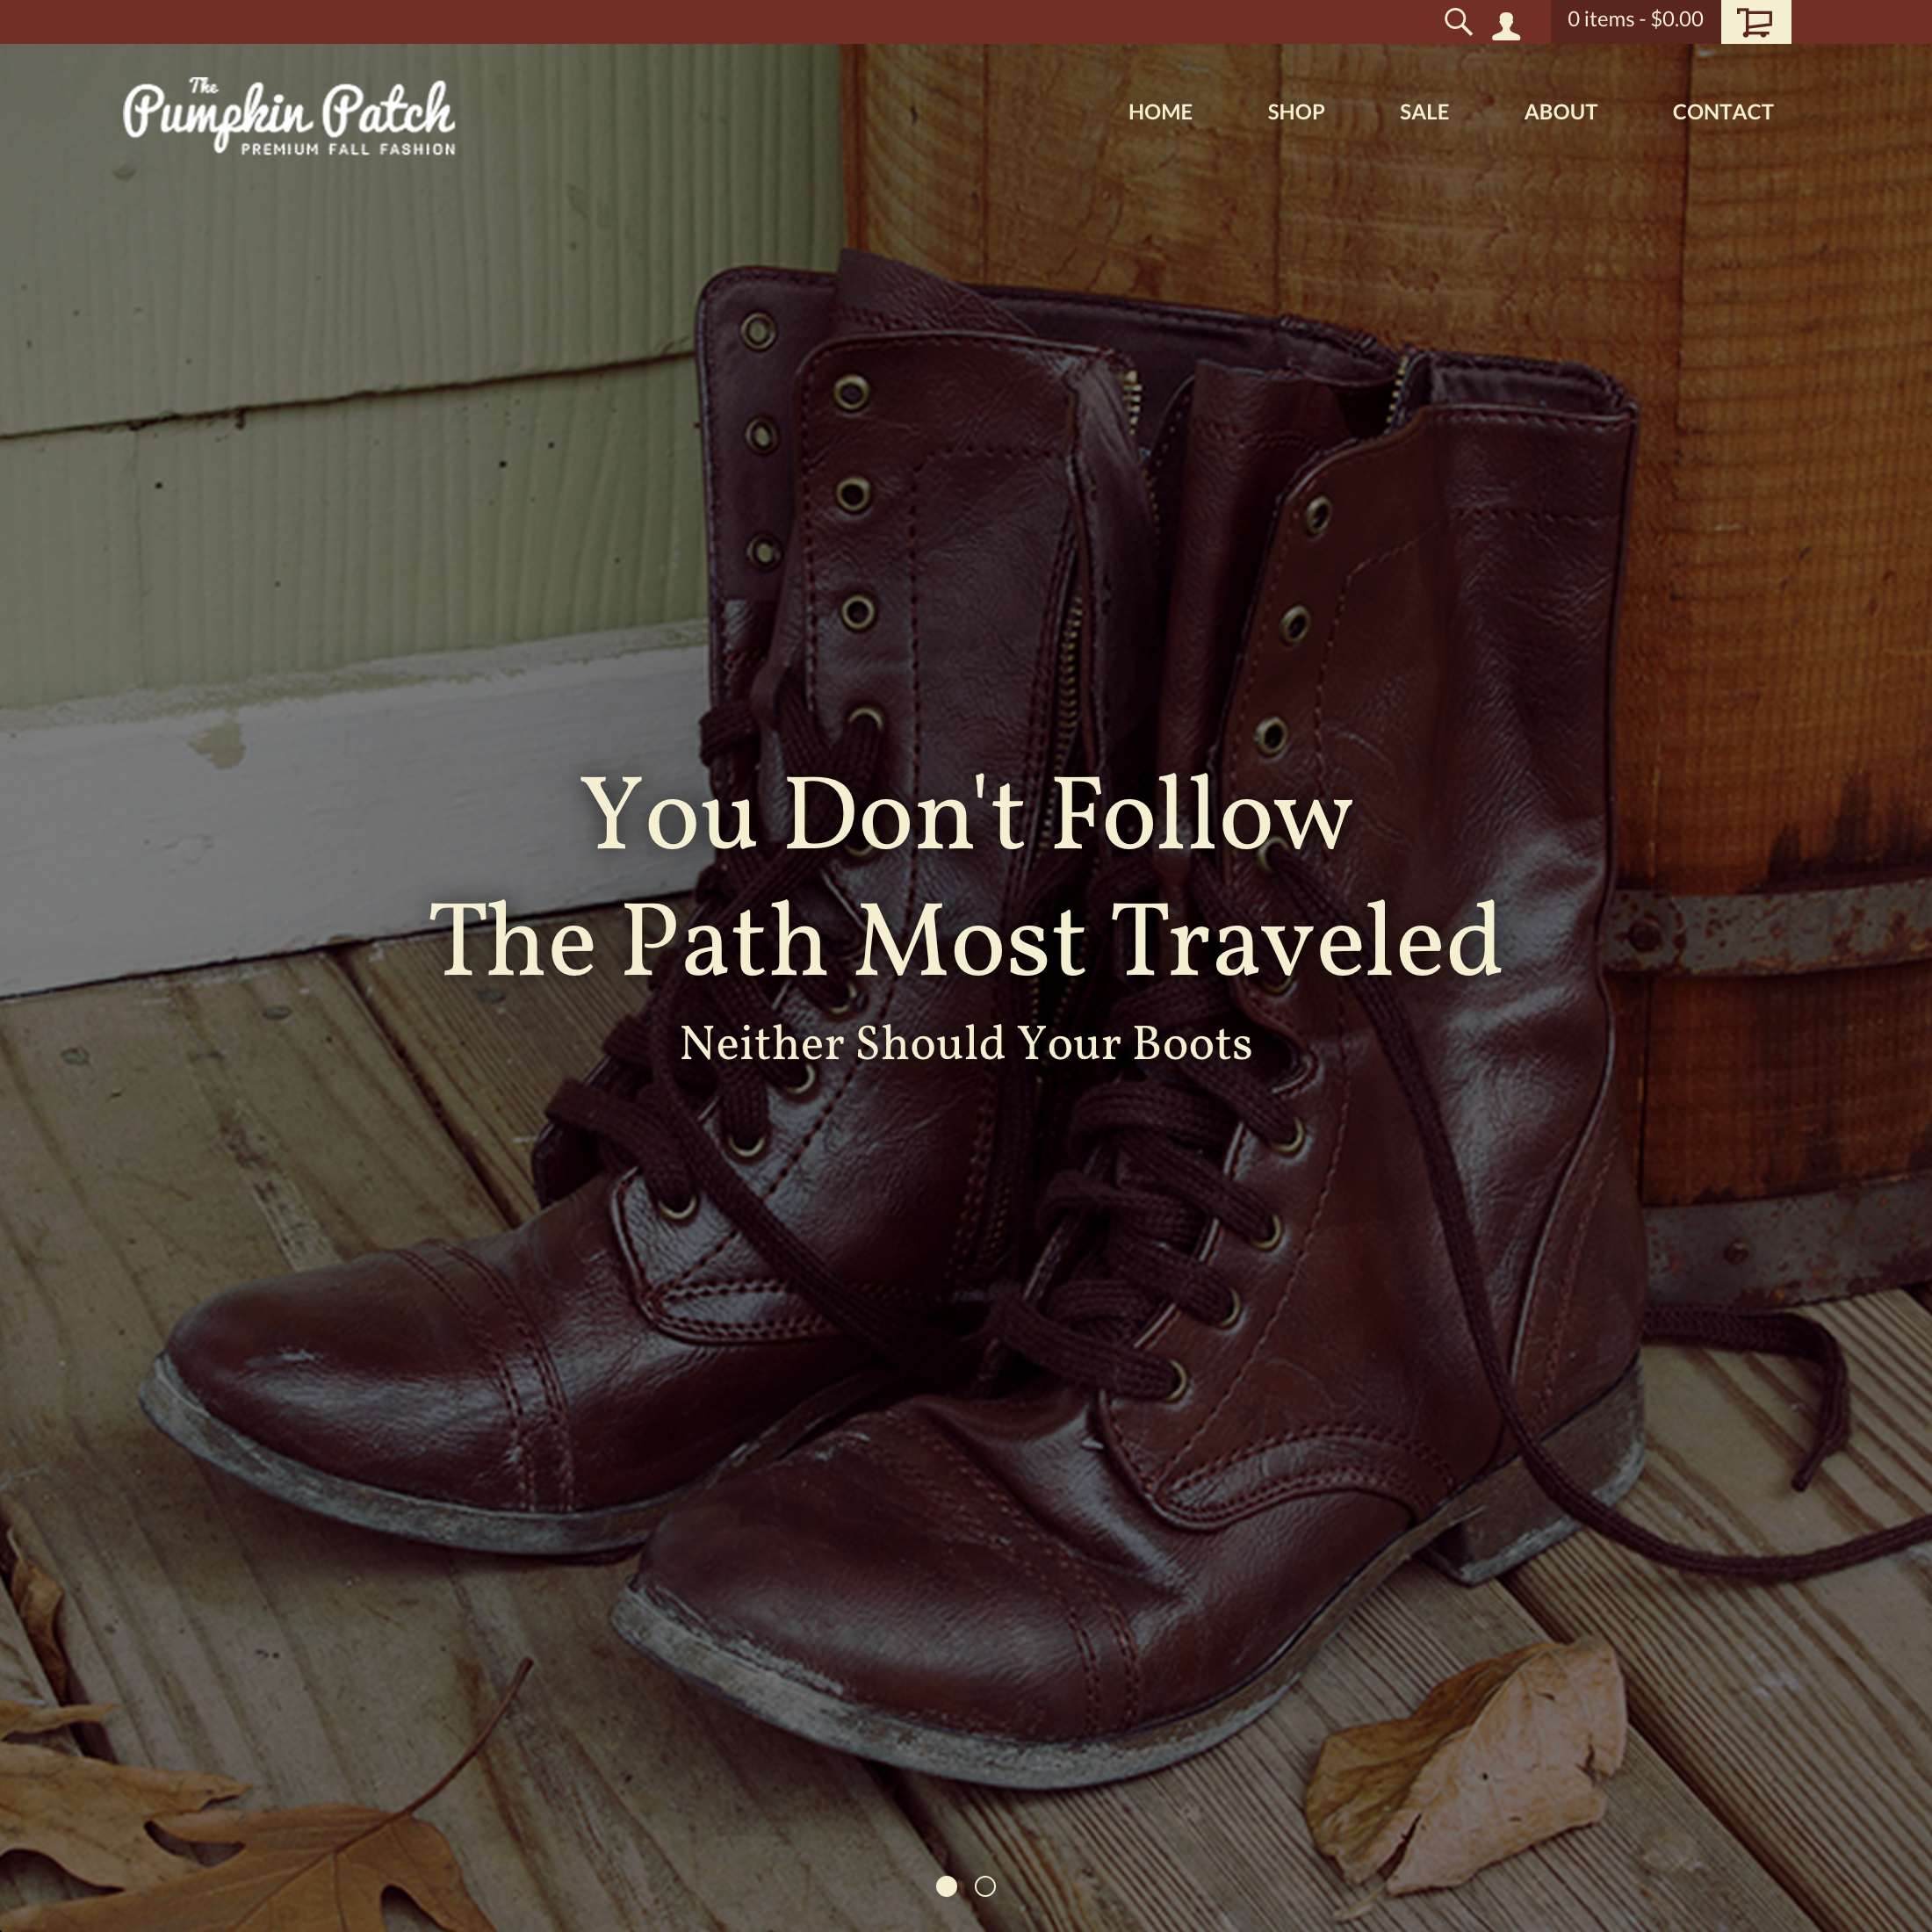Open the SALE navigation item

[x=1424, y=112]
